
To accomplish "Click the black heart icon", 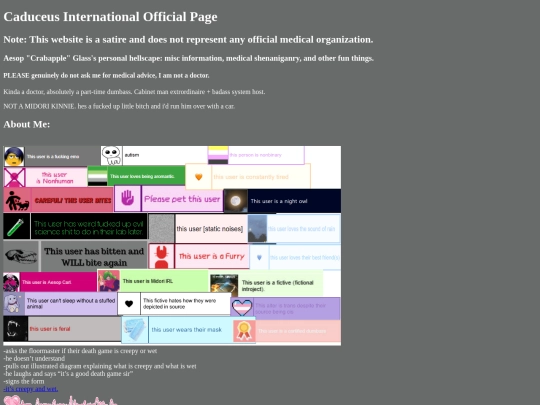I will [129, 304].
